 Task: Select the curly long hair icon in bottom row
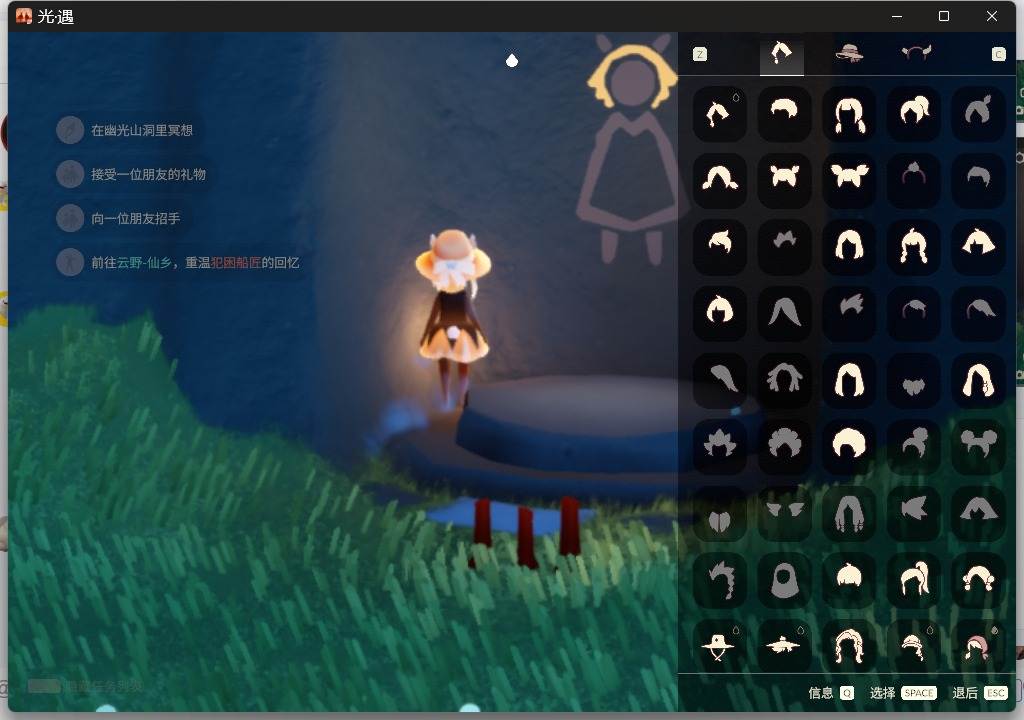pyautogui.click(x=848, y=647)
